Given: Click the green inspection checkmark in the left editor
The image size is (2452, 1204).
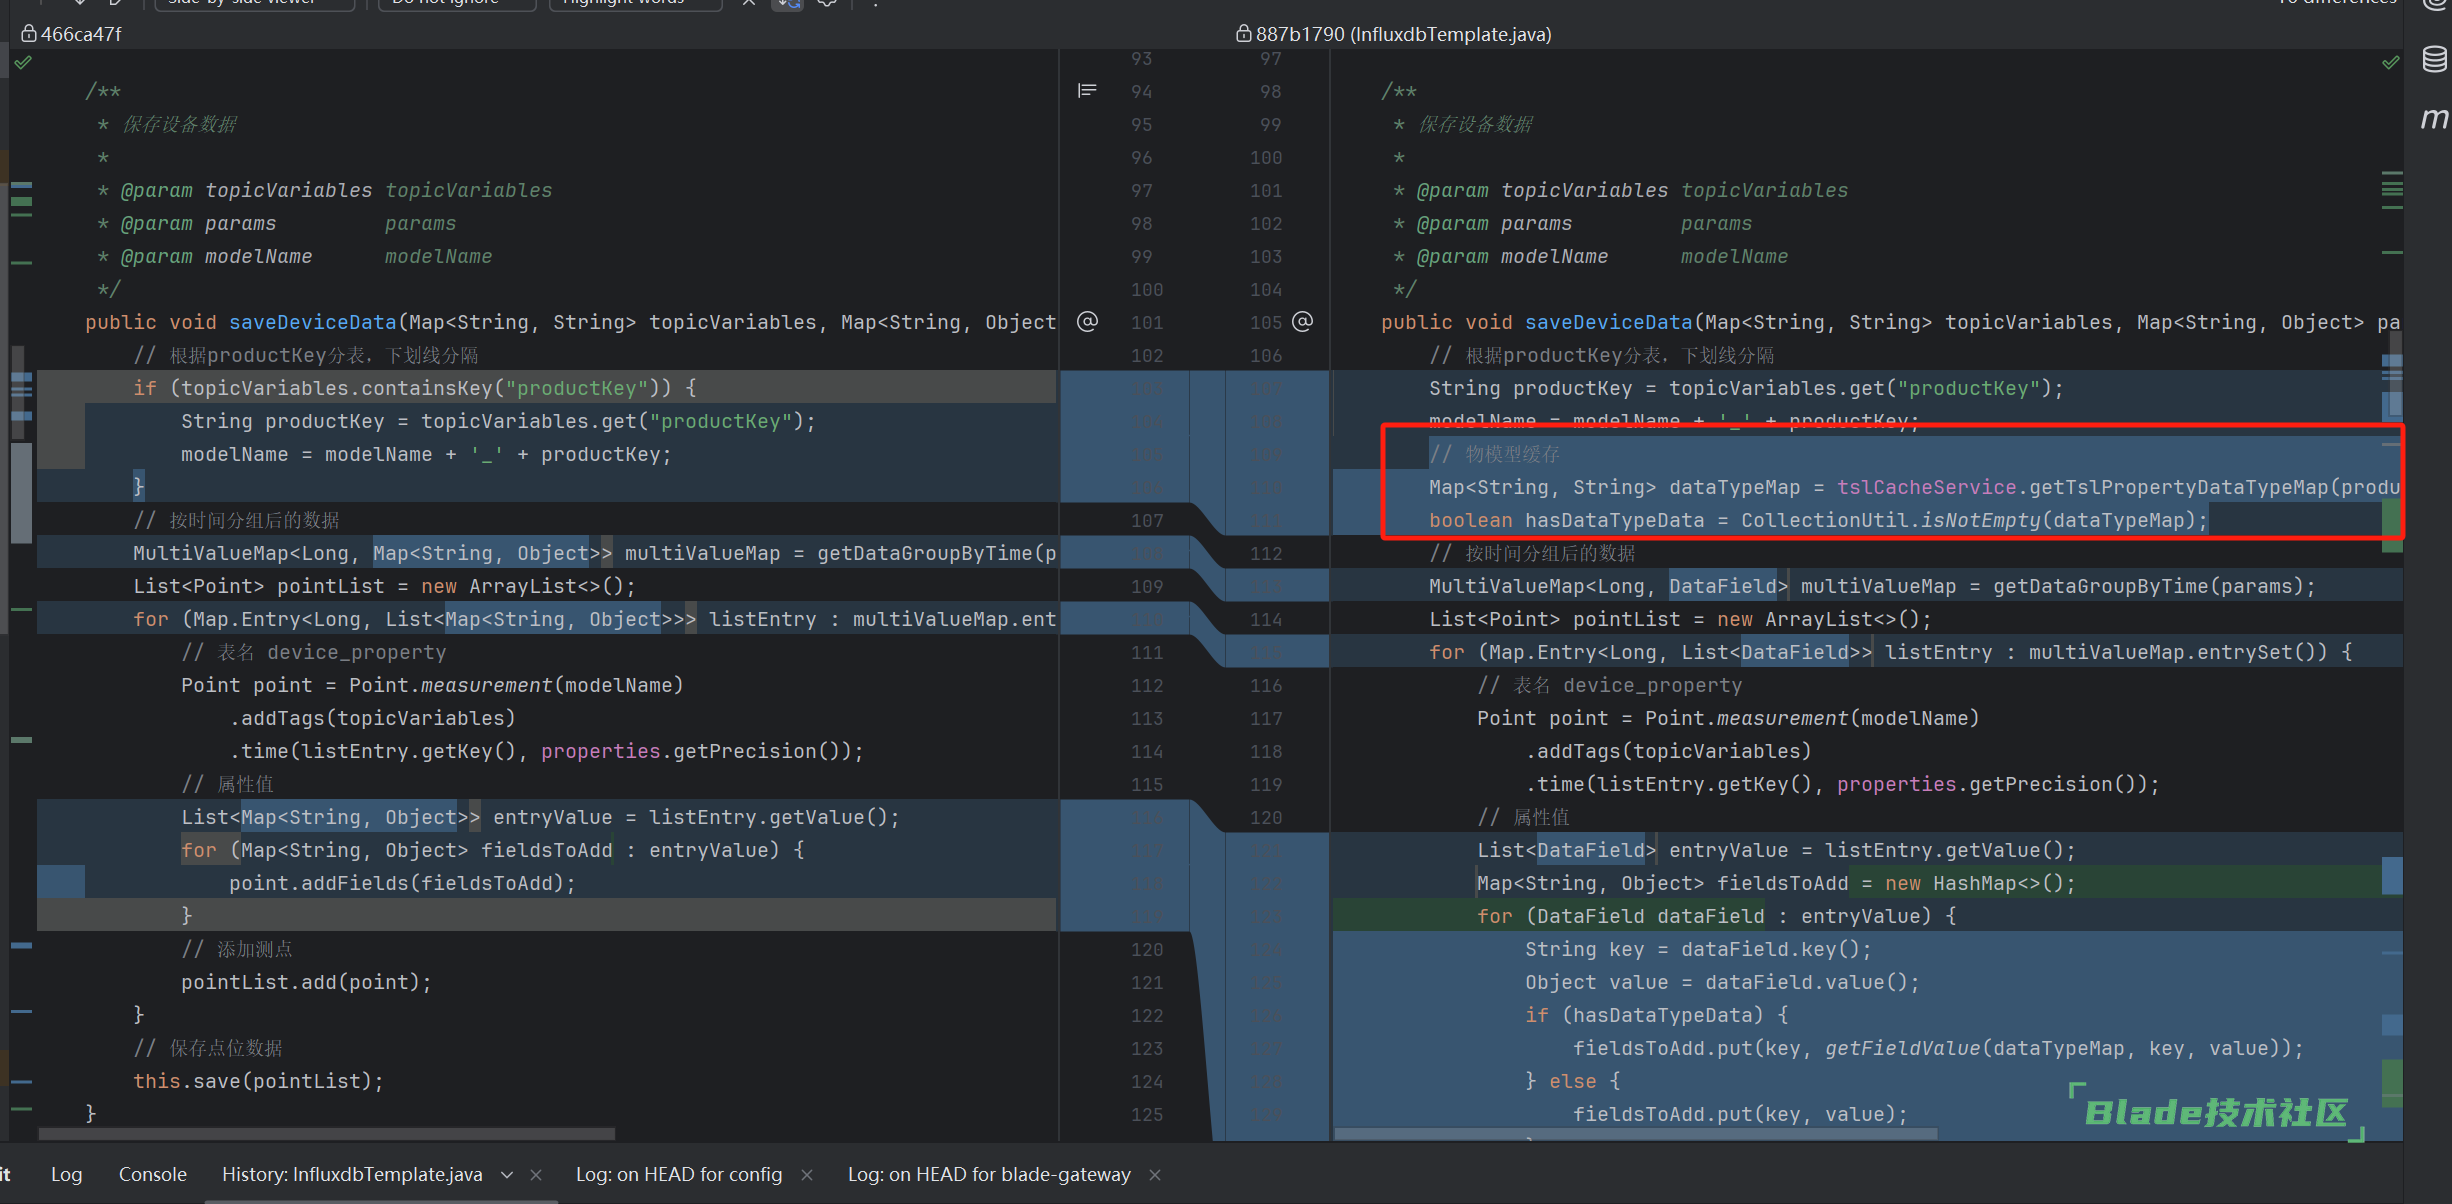Looking at the screenshot, I should point(23,63).
